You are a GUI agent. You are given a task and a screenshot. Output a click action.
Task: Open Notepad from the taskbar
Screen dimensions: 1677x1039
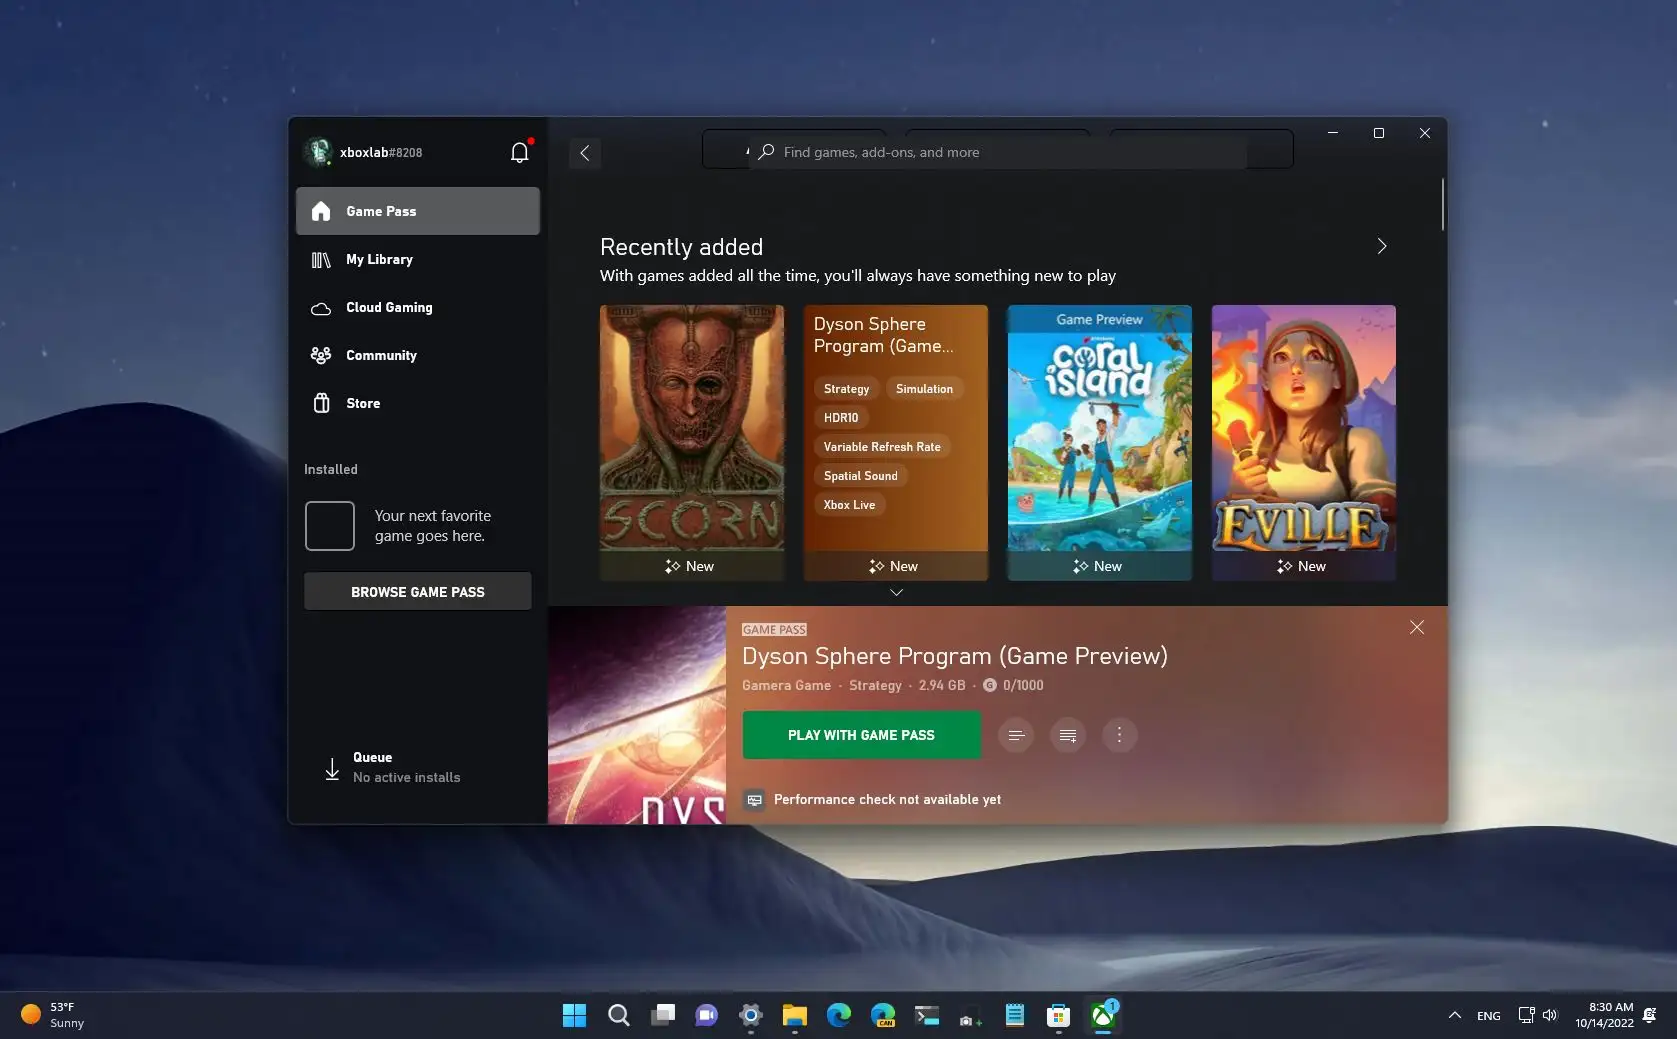click(1015, 1016)
